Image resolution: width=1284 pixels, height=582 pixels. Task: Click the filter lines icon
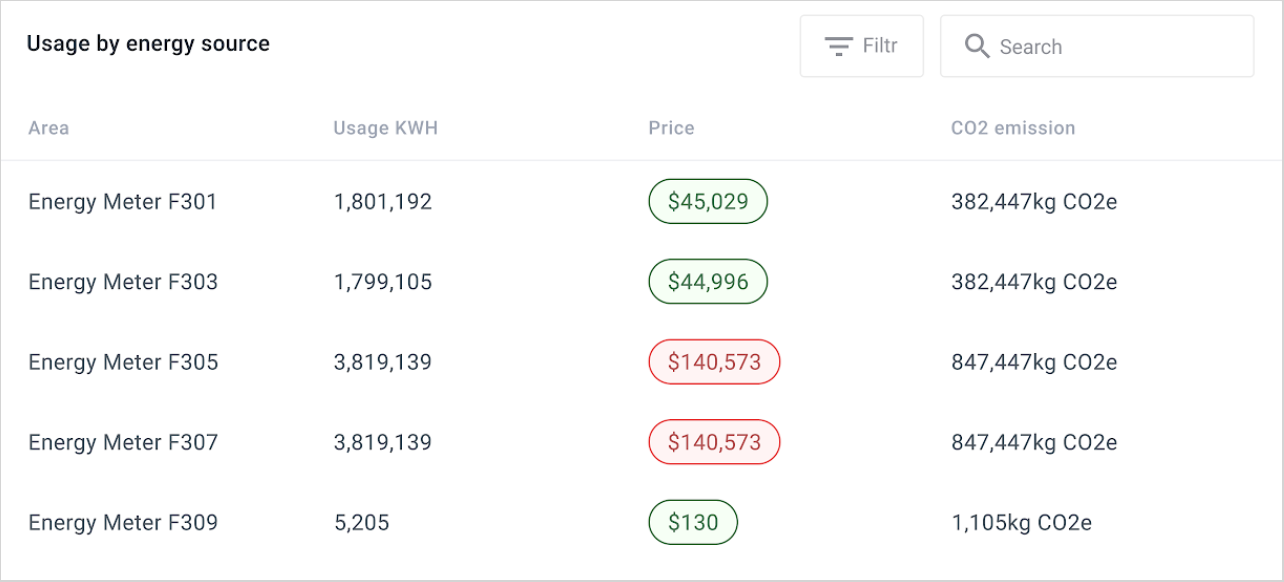[x=838, y=46]
